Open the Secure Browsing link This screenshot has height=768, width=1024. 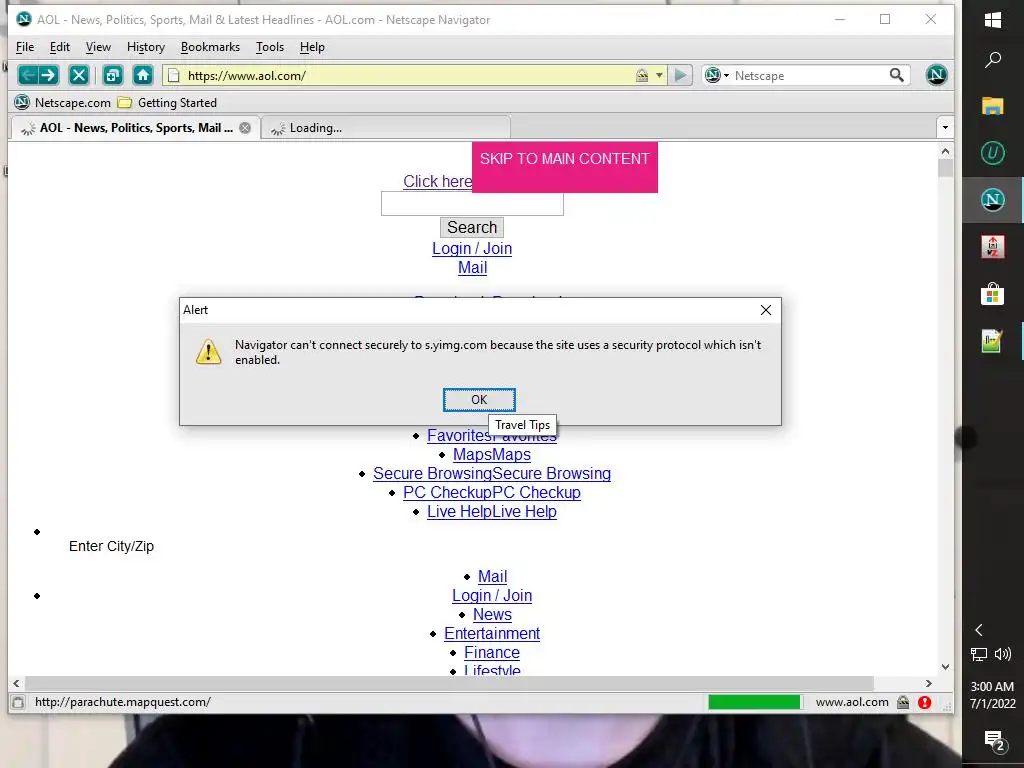pyautogui.click(x=492, y=473)
